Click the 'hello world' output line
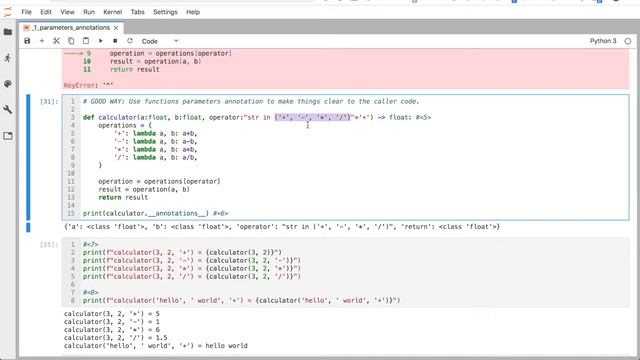640x360 pixels. tap(156, 346)
